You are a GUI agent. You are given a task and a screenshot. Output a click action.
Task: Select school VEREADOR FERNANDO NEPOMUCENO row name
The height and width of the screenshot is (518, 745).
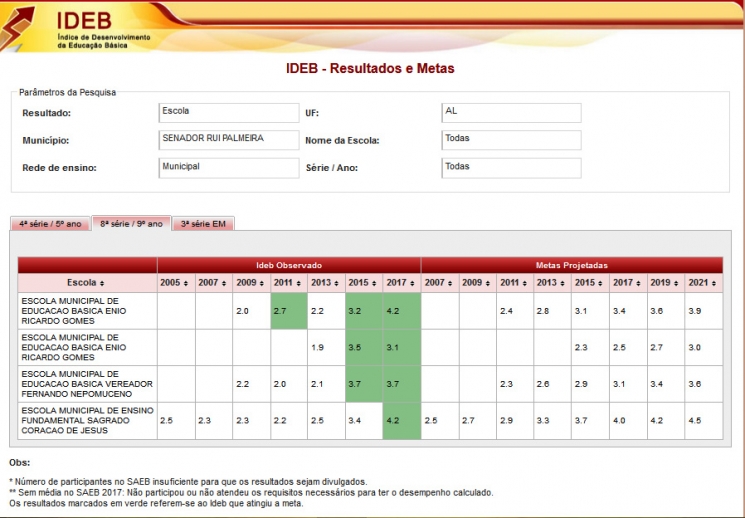(87, 384)
